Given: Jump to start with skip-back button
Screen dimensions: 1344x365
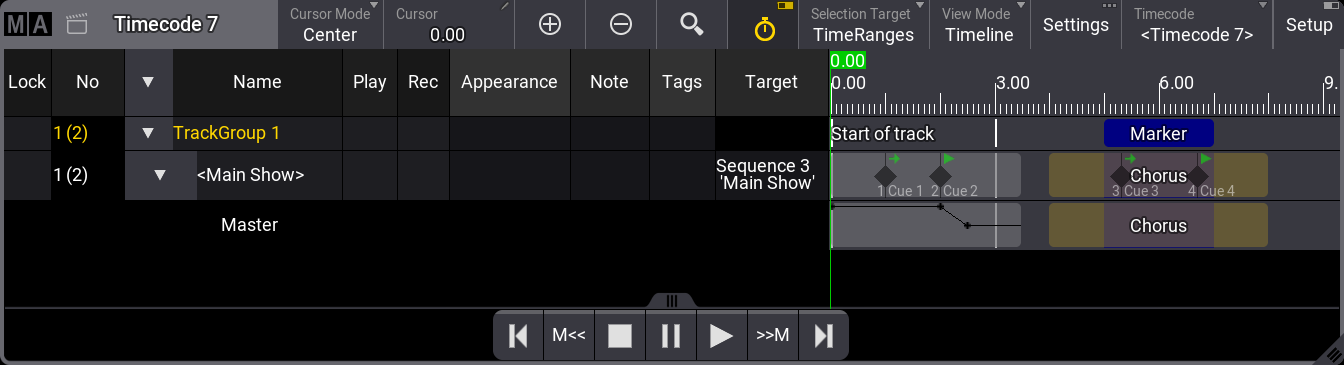Looking at the screenshot, I should 518,336.
